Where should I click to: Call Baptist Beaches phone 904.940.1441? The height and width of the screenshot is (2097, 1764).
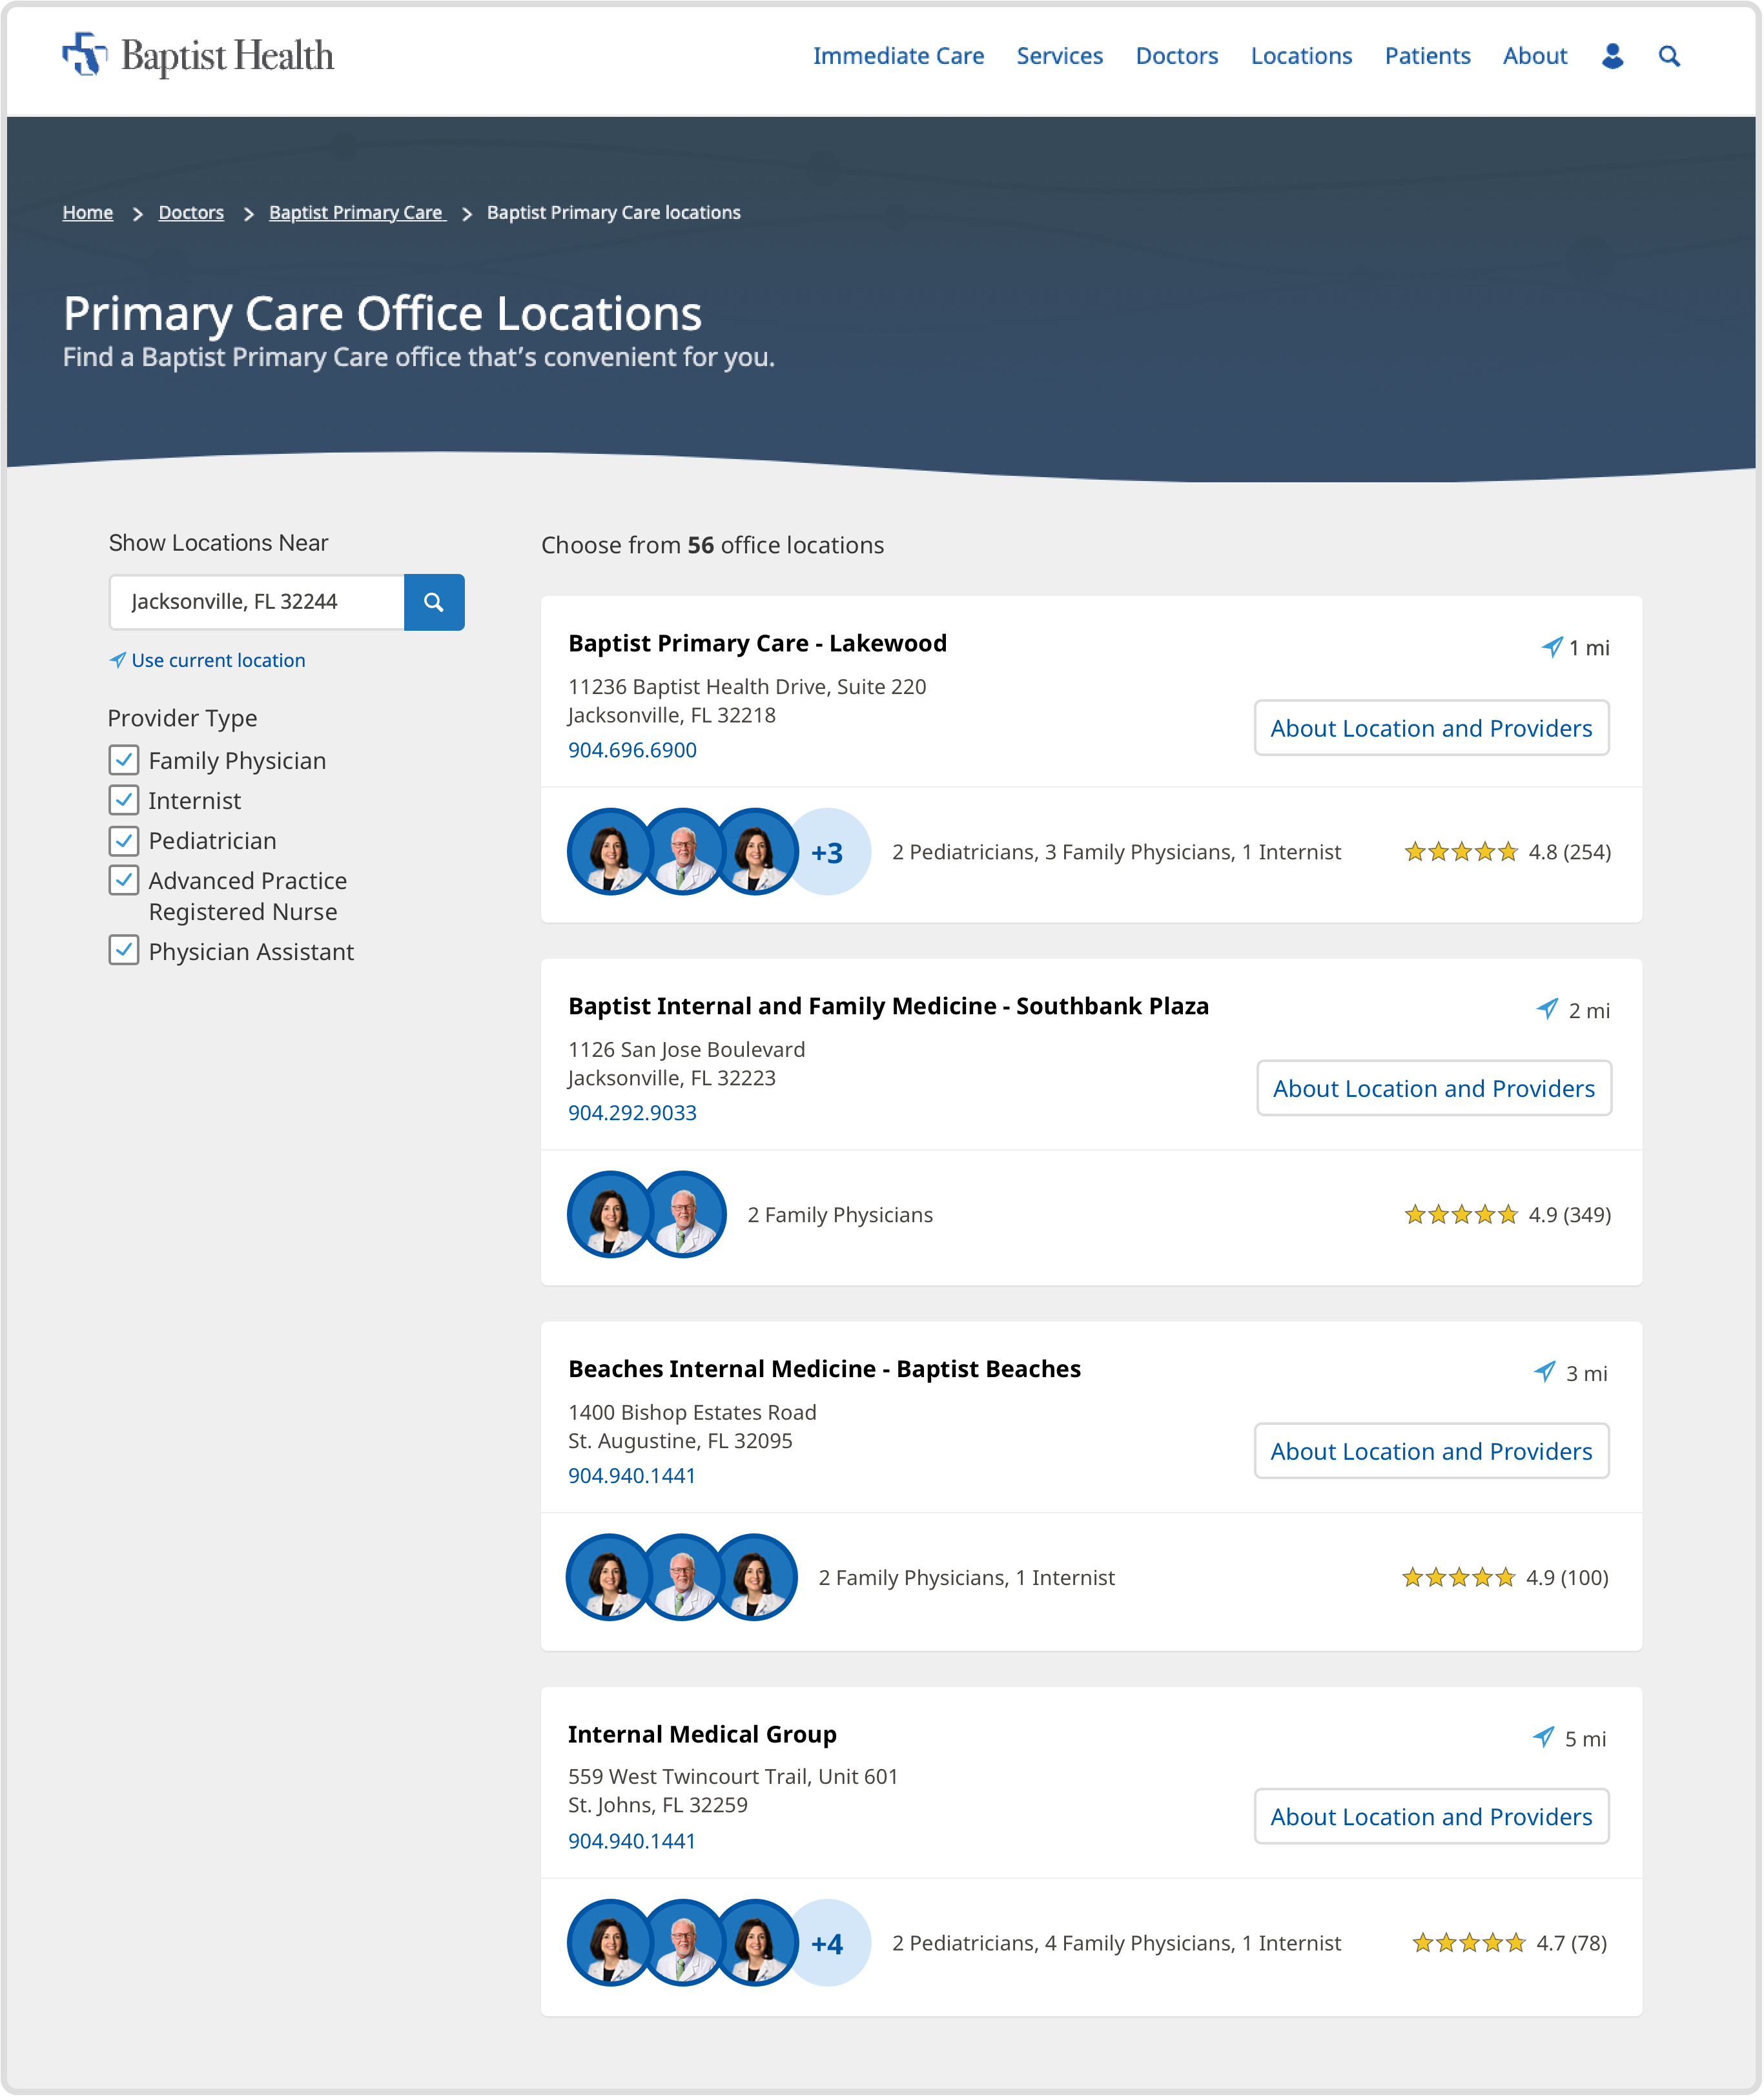coord(632,1476)
